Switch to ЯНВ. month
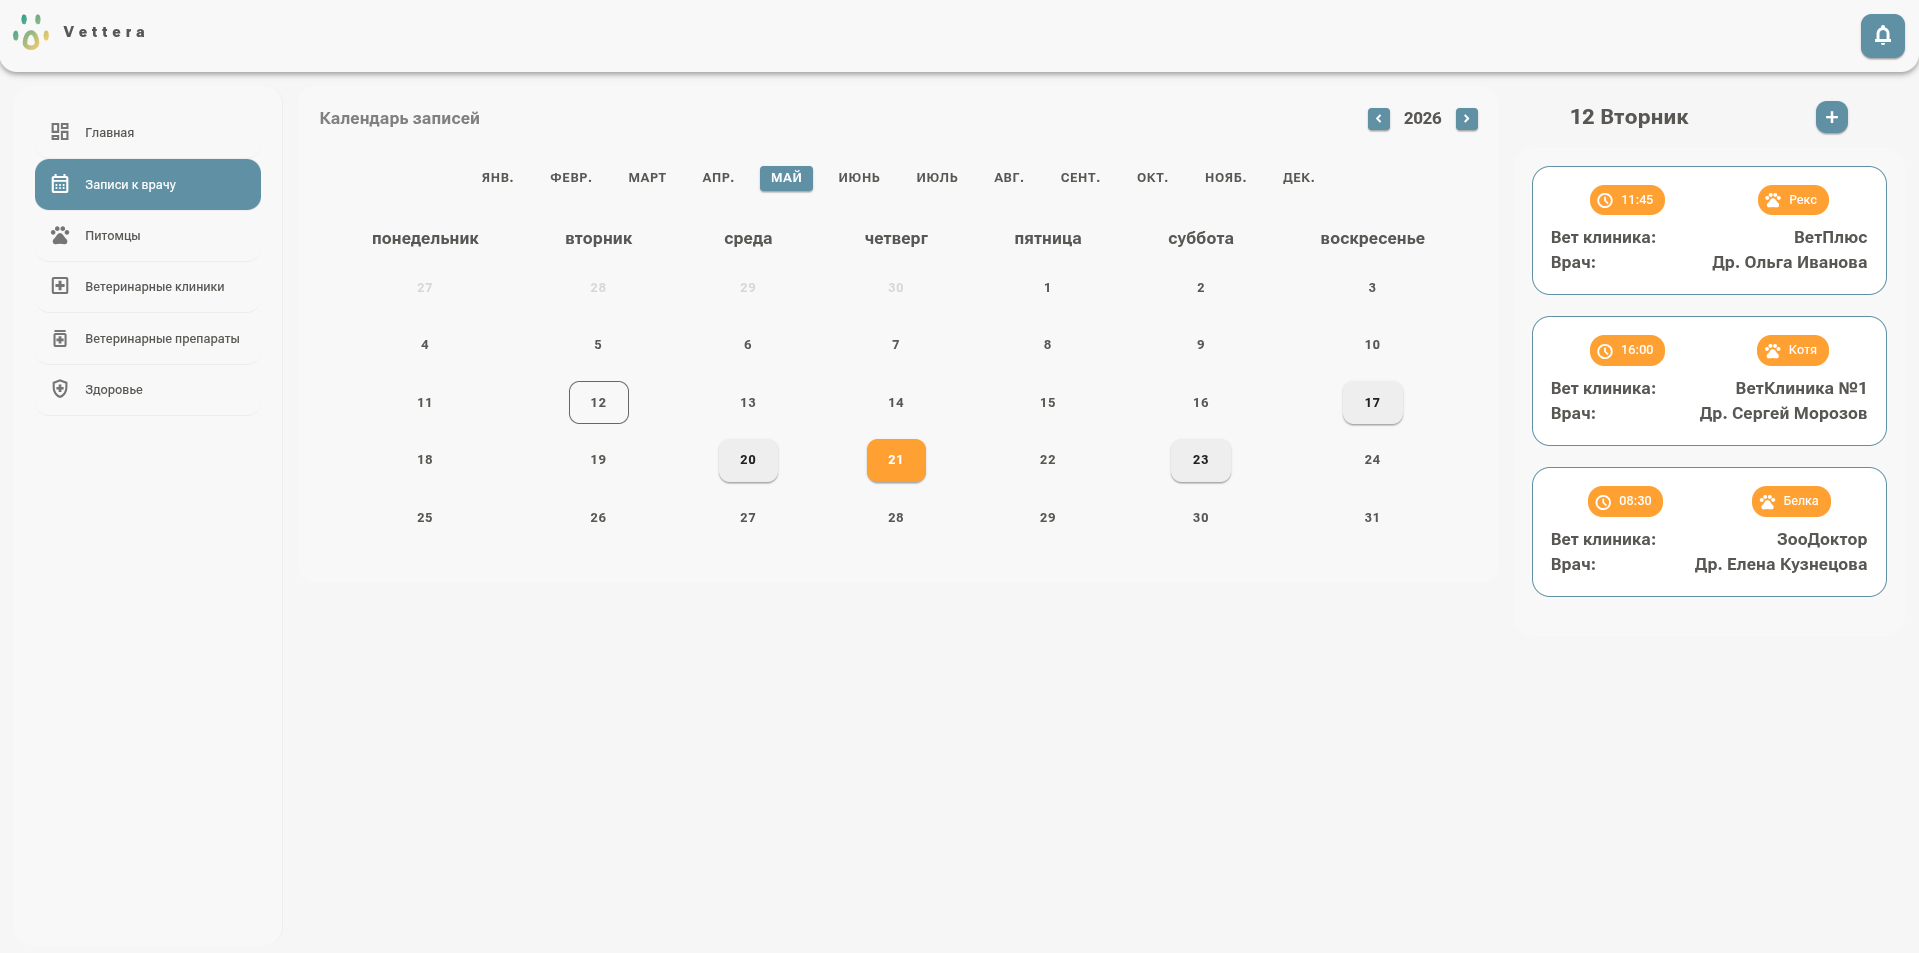Image resolution: width=1919 pixels, height=953 pixels. tap(497, 178)
